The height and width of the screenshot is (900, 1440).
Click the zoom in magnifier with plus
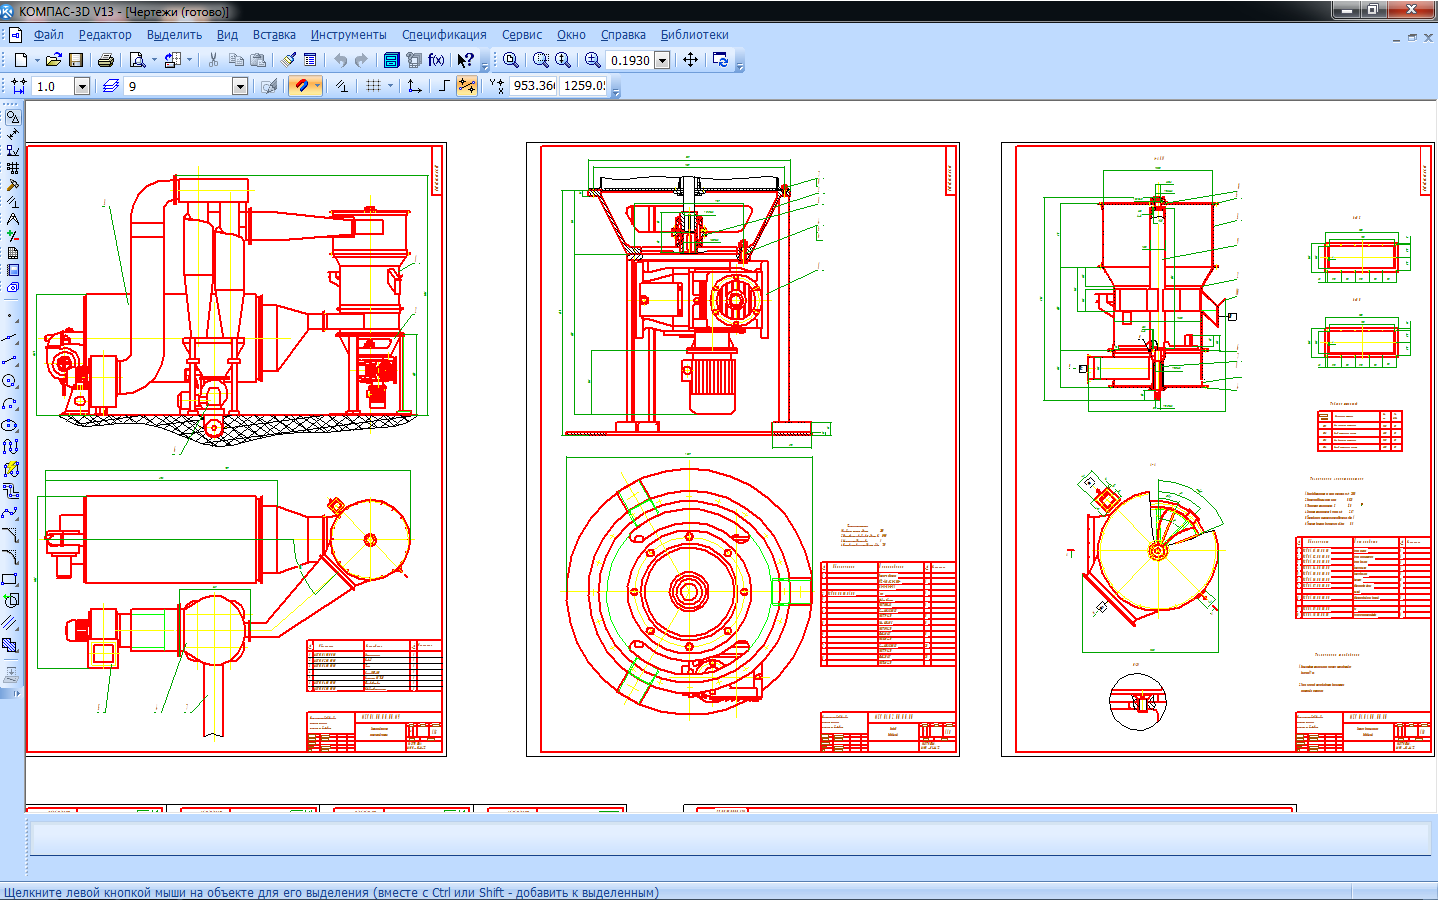coord(593,60)
